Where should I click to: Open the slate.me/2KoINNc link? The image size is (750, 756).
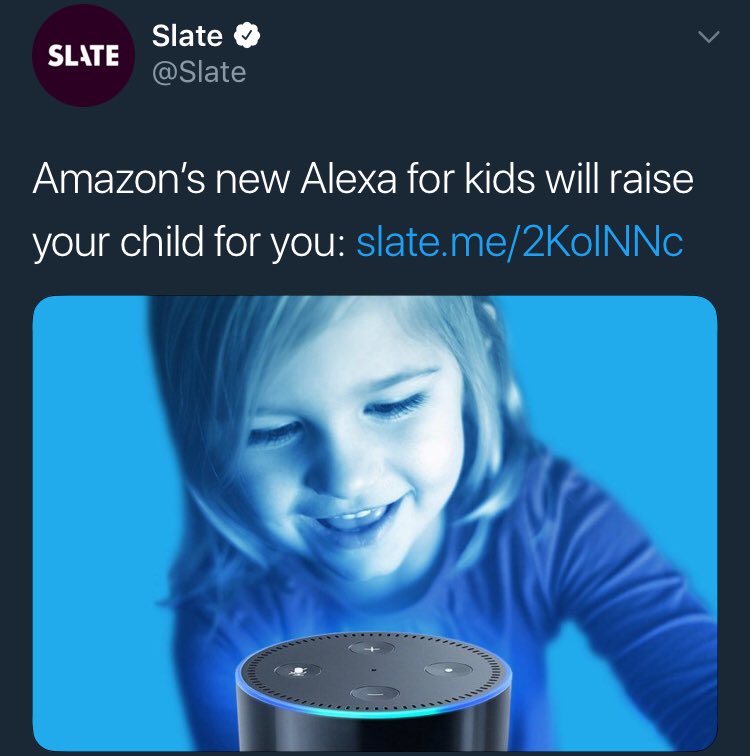(x=519, y=242)
